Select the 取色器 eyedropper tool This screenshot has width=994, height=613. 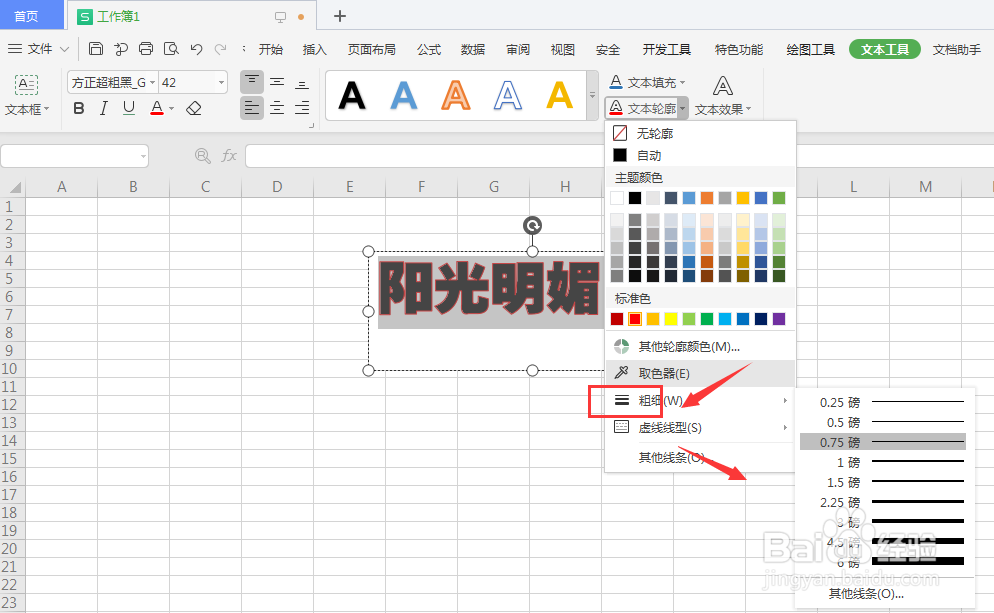click(x=700, y=373)
